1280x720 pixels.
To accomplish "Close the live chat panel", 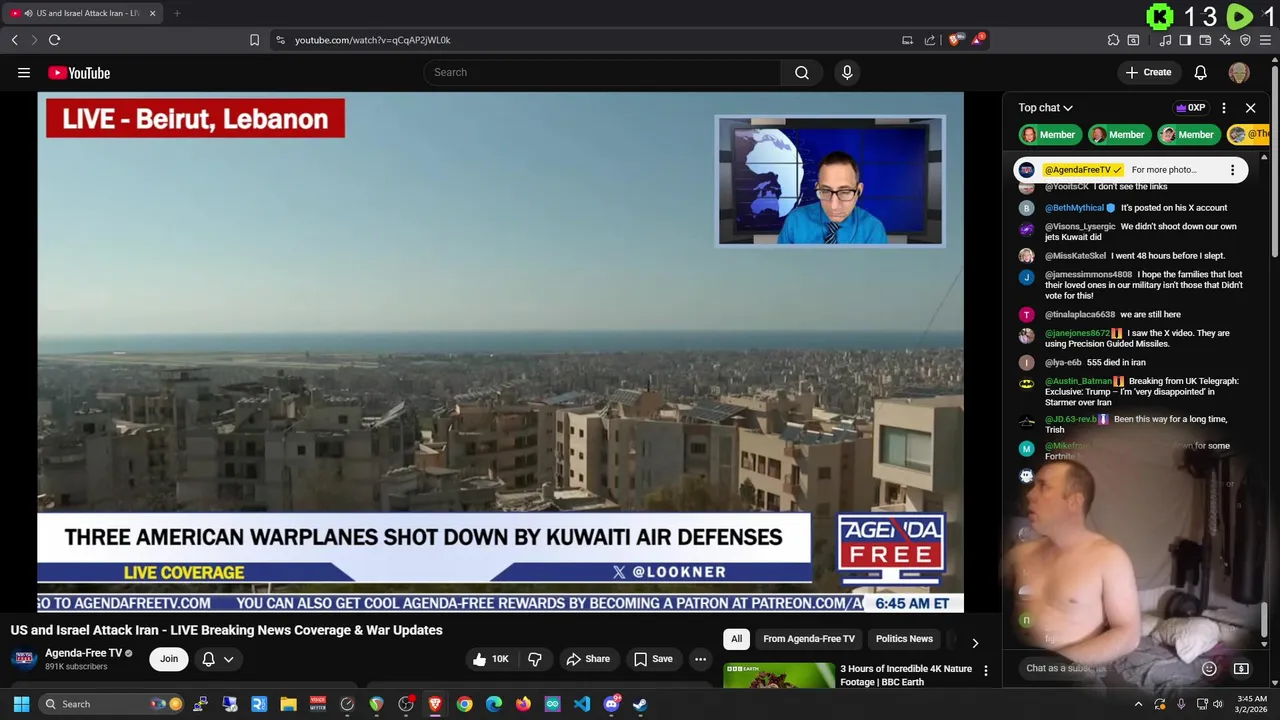I will click(1250, 107).
